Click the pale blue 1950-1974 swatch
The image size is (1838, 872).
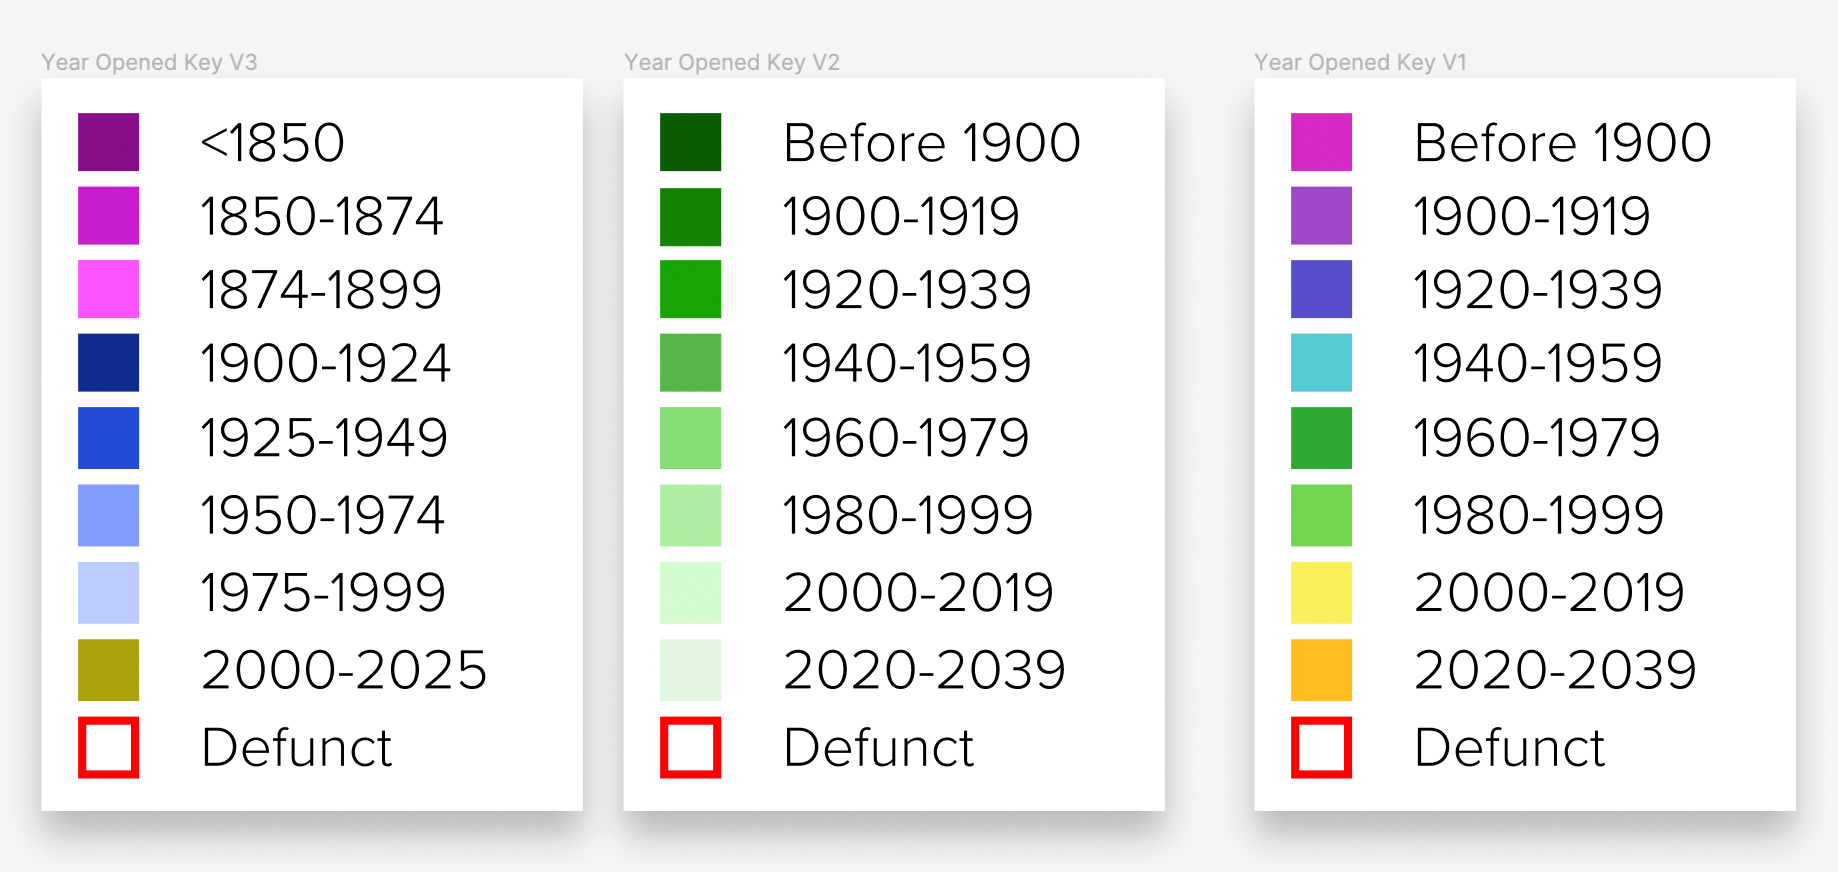coord(108,515)
